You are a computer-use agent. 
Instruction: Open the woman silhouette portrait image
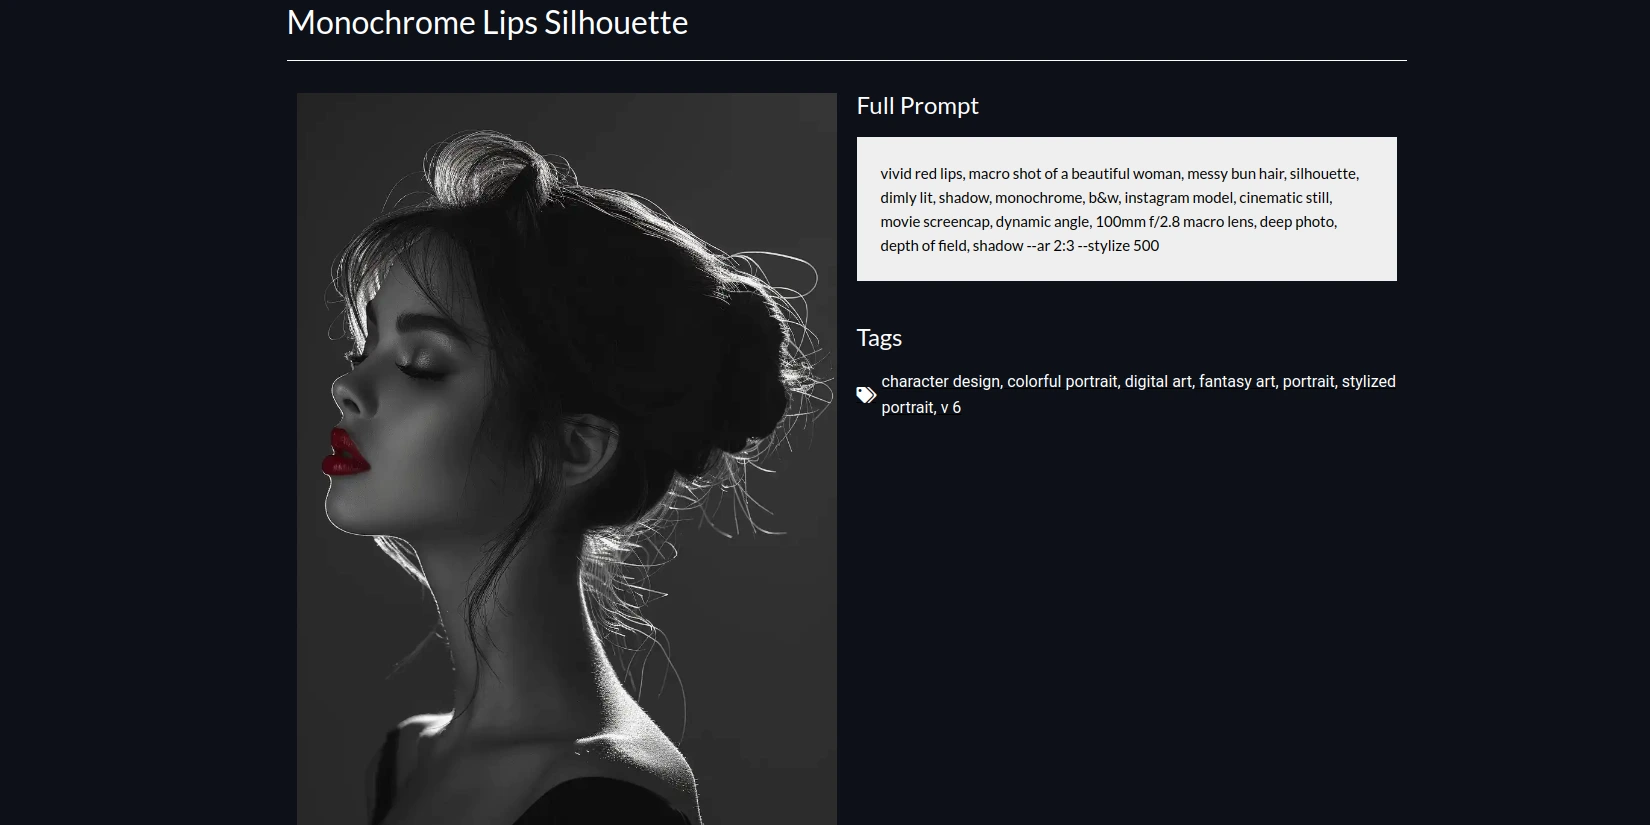click(x=566, y=459)
